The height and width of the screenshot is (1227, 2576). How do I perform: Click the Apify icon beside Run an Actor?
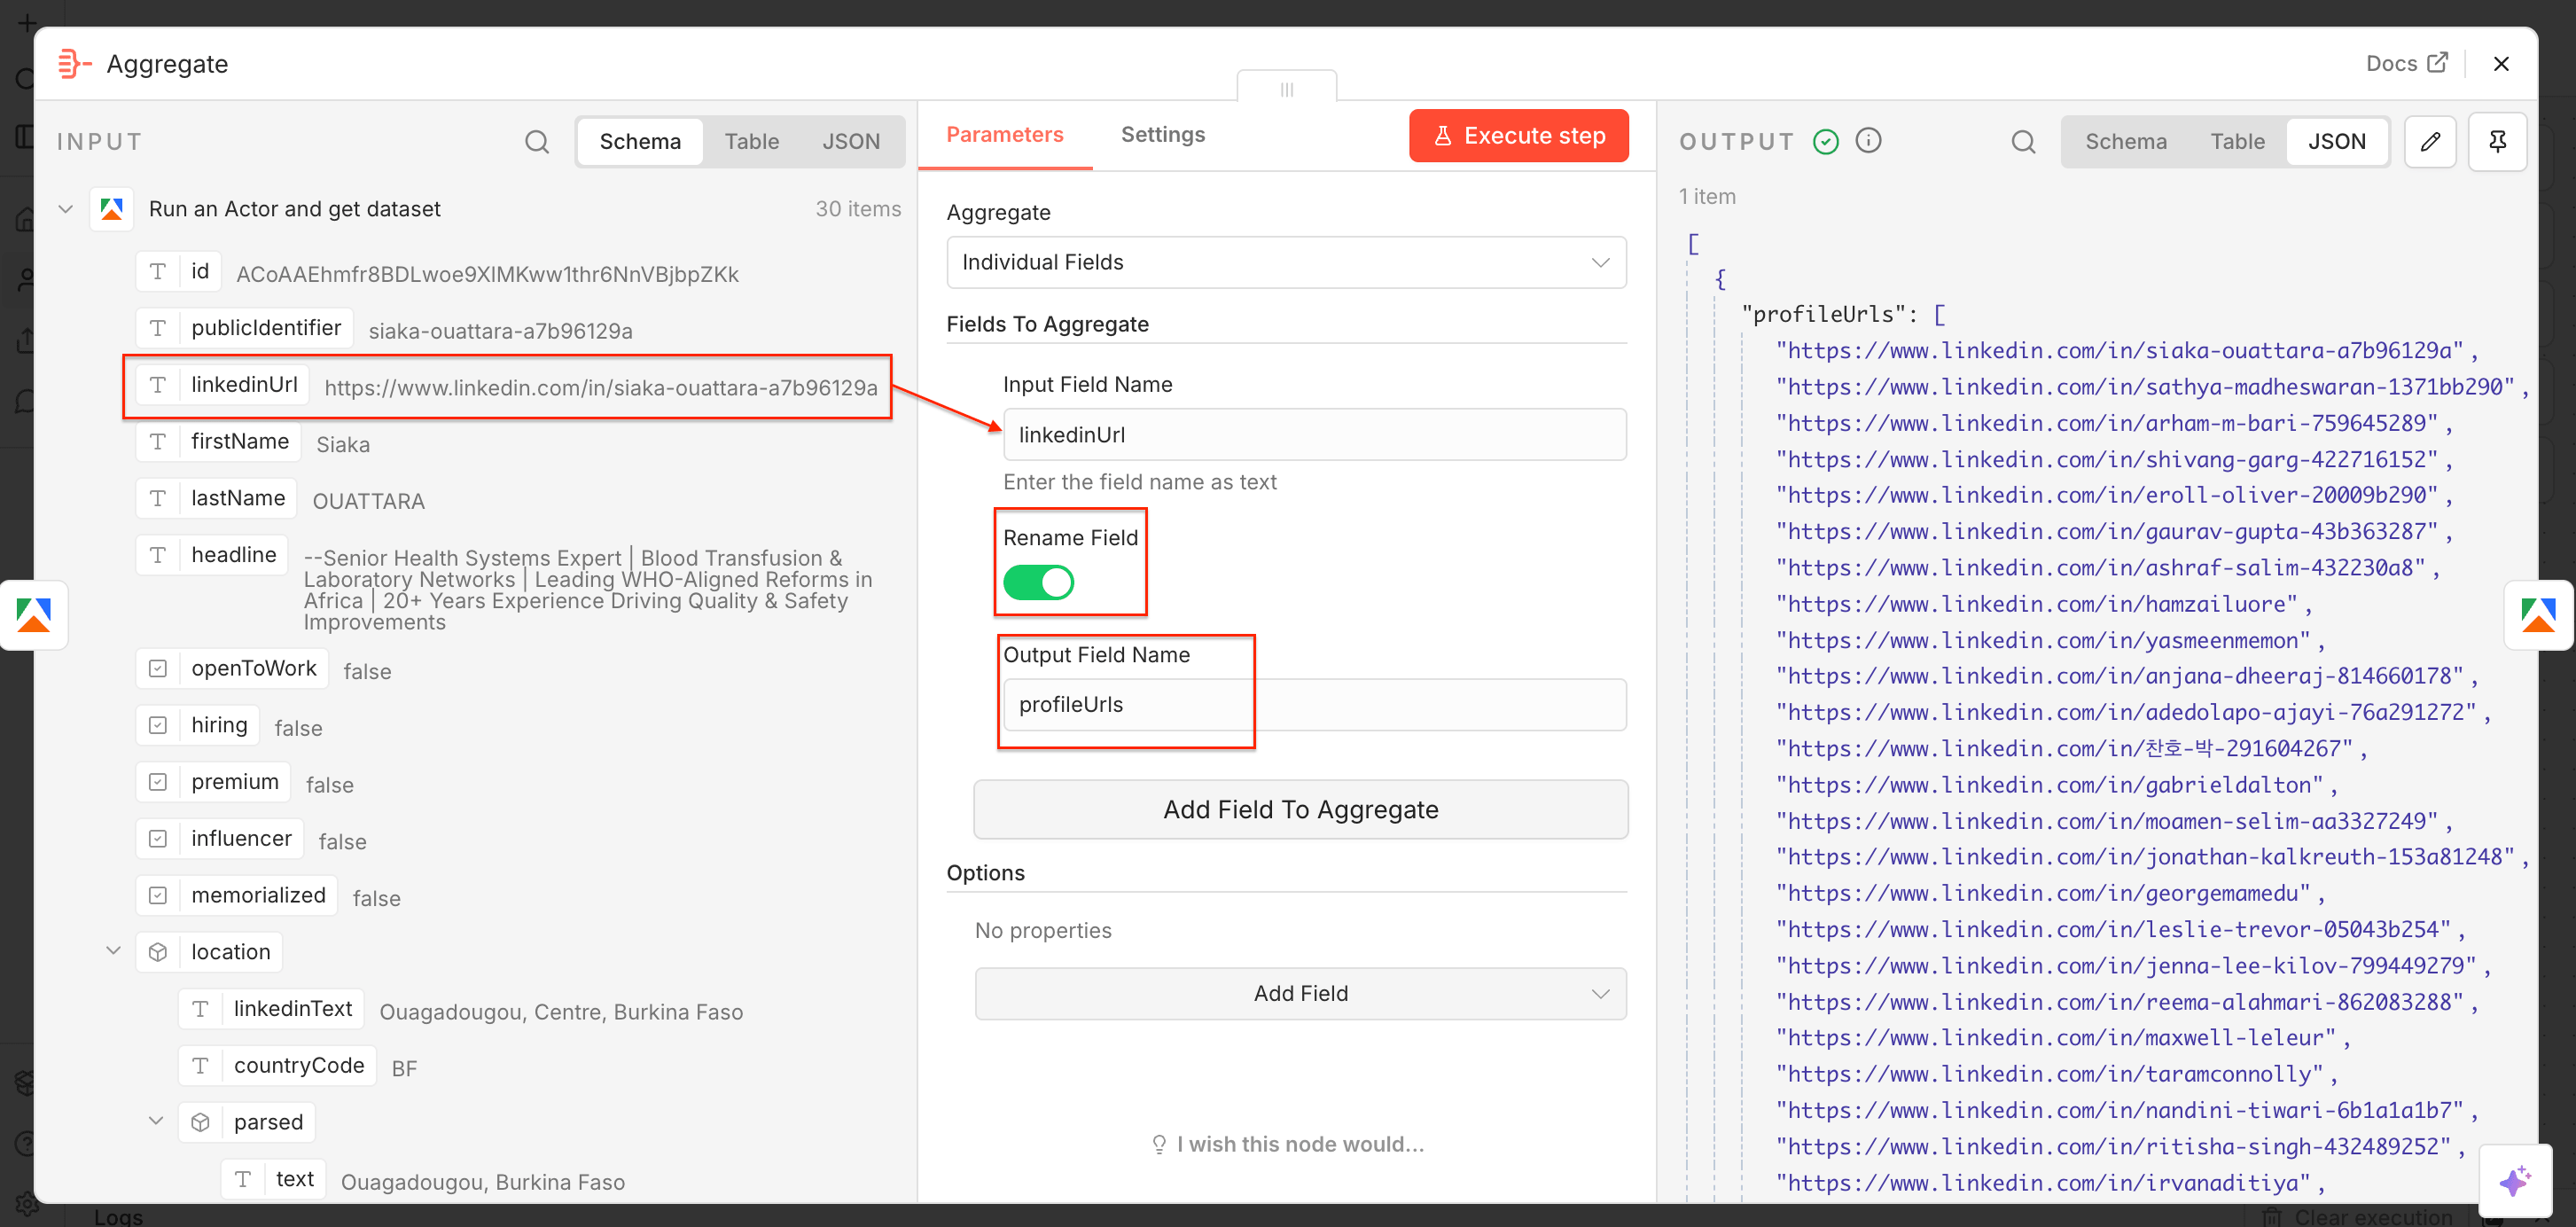(111, 208)
